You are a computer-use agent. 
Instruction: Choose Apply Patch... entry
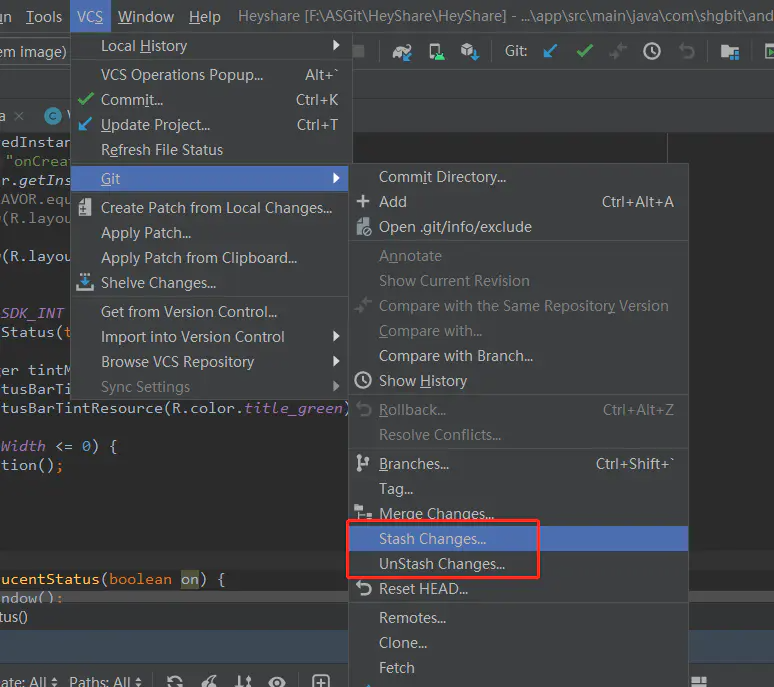pos(211,232)
